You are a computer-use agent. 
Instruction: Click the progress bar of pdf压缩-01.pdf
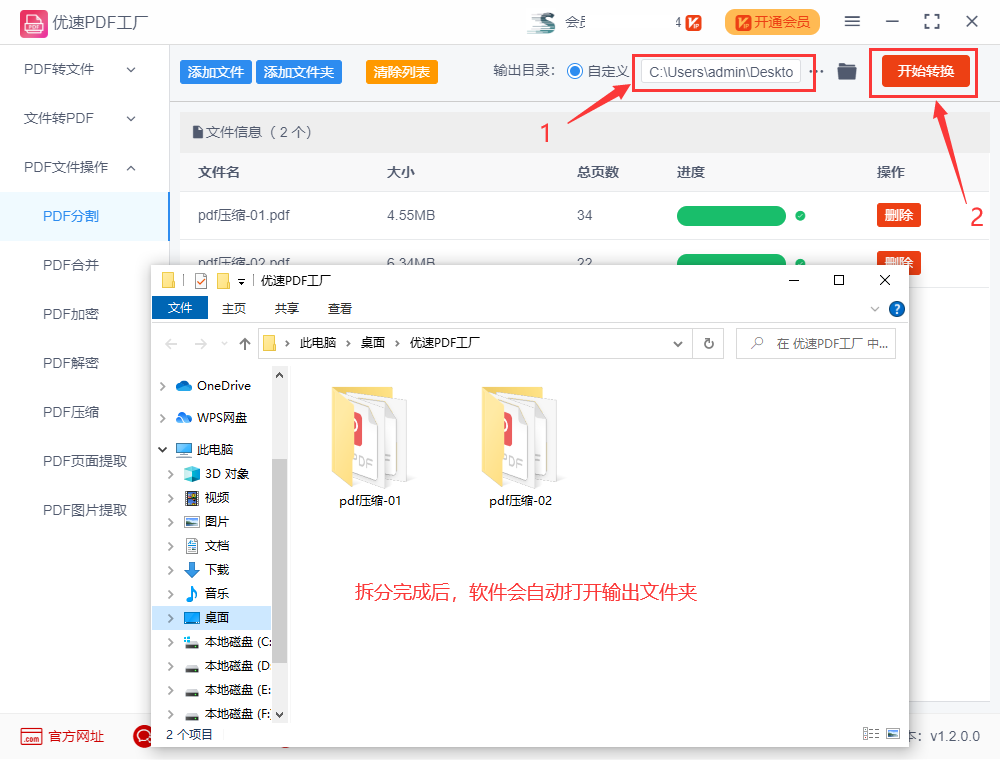tap(731, 215)
